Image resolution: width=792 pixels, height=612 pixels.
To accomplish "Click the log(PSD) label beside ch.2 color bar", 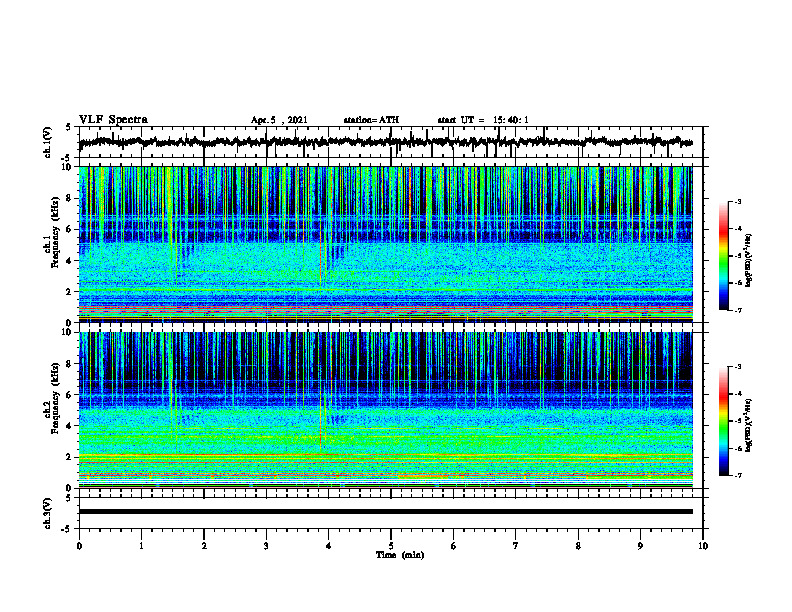I will (x=749, y=425).
